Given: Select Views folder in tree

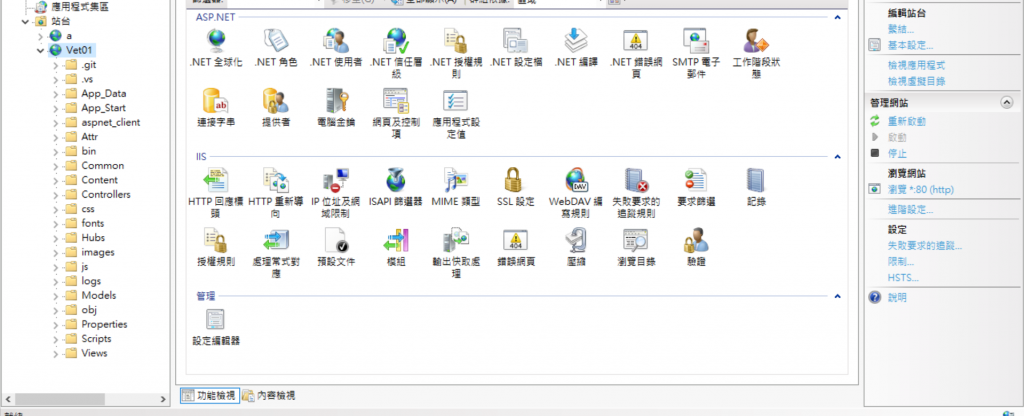Looking at the screenshot, I should tap(94, 353).
